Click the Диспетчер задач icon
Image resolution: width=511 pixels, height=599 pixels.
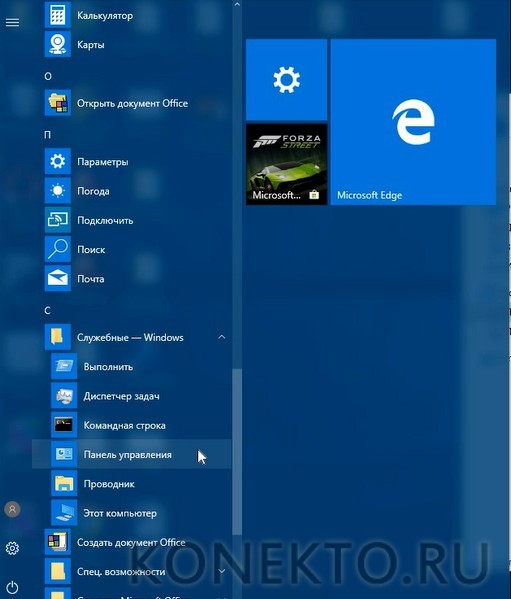(64, 396)
